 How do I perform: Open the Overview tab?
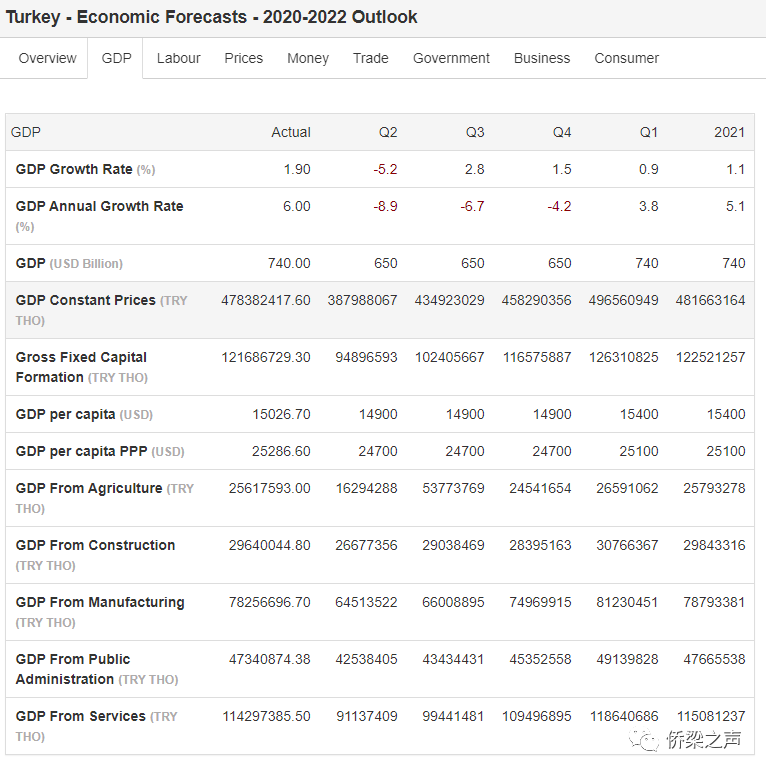coord(47,58)
